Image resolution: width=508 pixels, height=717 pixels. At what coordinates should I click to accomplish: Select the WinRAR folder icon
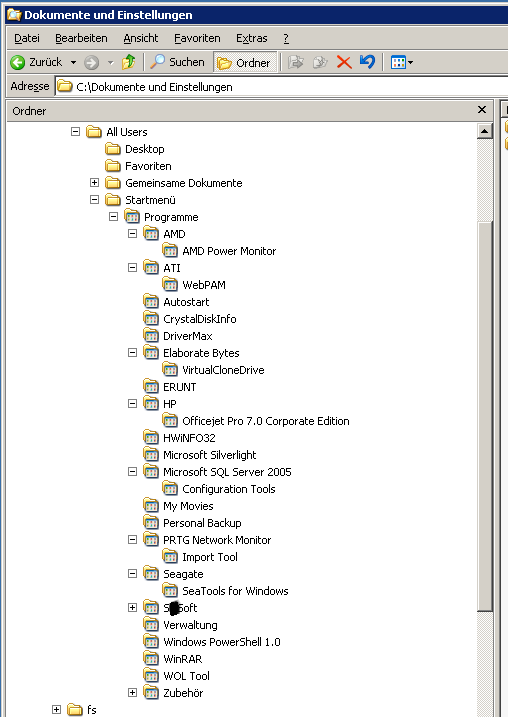pyautogui.click(x=151, y=658)
